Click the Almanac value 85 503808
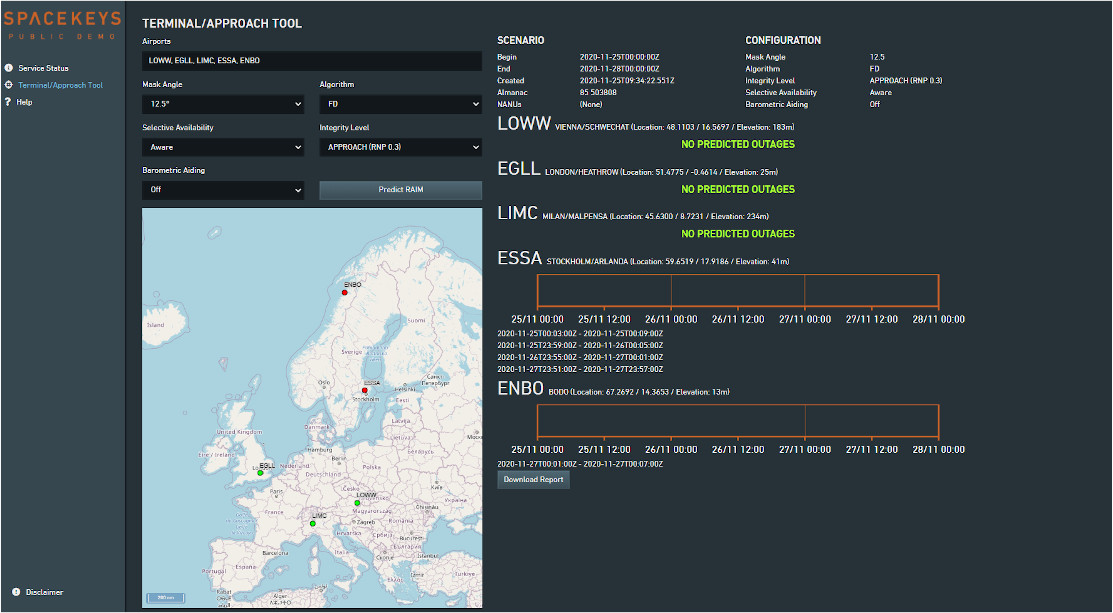This screenshot has width=1113, height=613. coord(598,92)
